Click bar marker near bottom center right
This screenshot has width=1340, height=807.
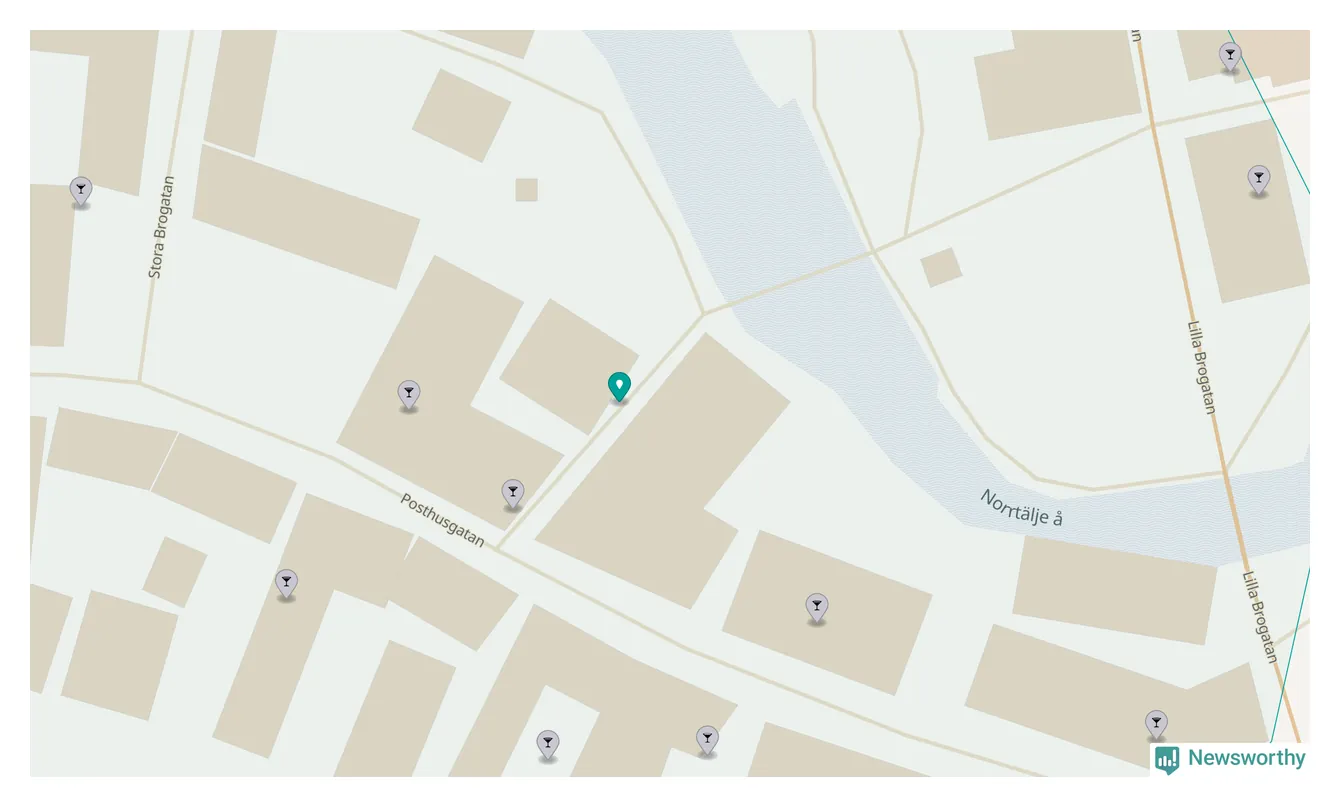click(x=707, y=741)
